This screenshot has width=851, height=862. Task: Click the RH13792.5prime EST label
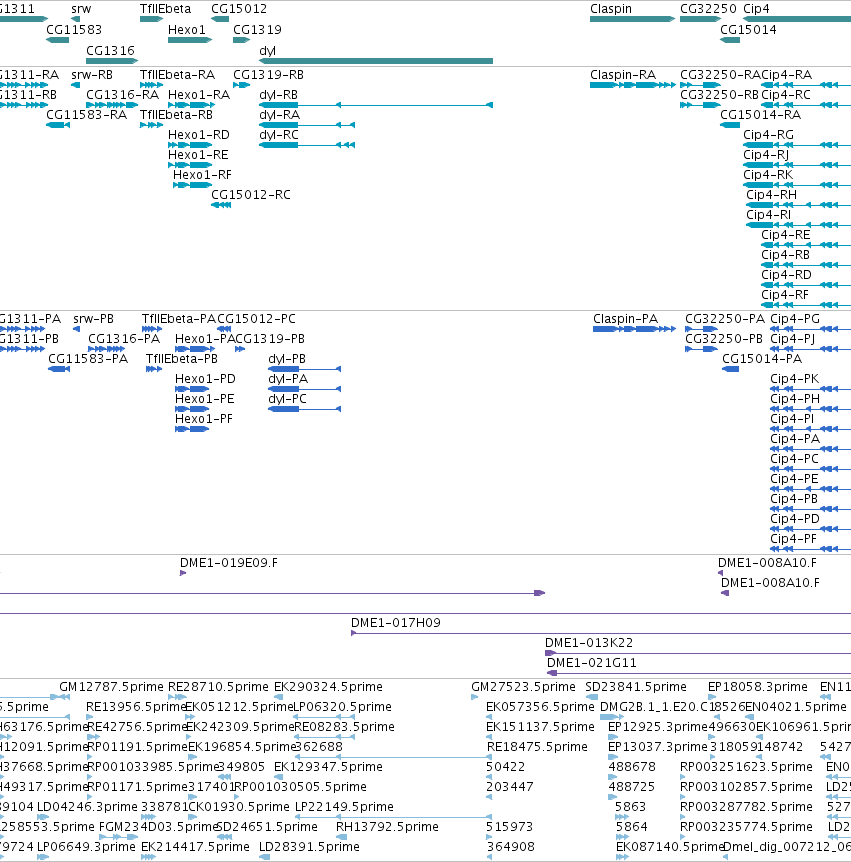click(388, 827)
